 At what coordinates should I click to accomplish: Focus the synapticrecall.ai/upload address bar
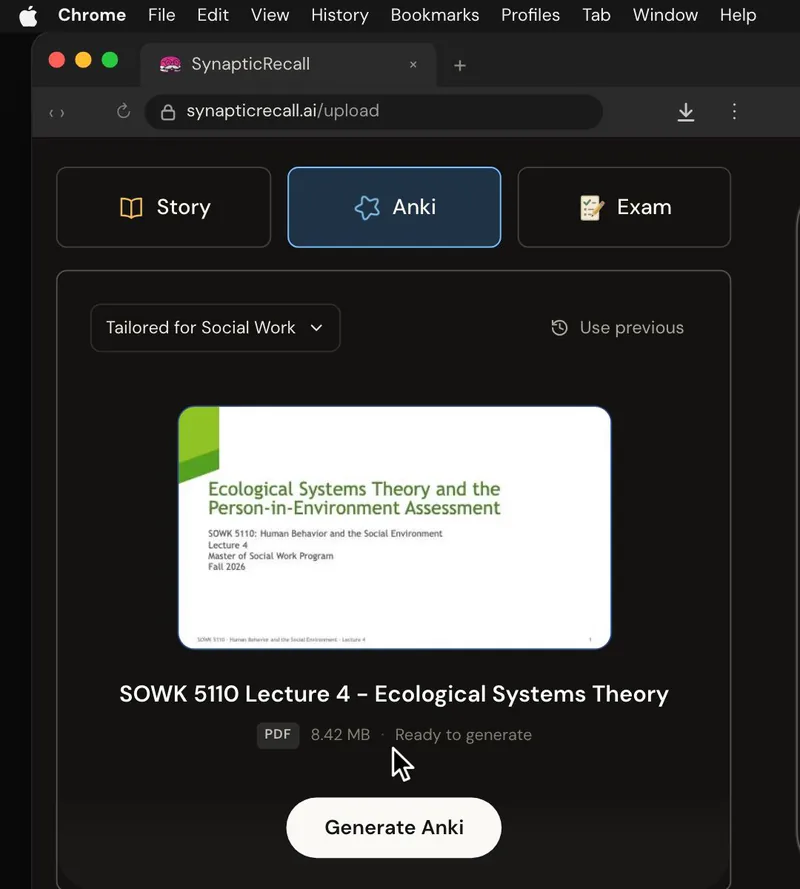374,111
